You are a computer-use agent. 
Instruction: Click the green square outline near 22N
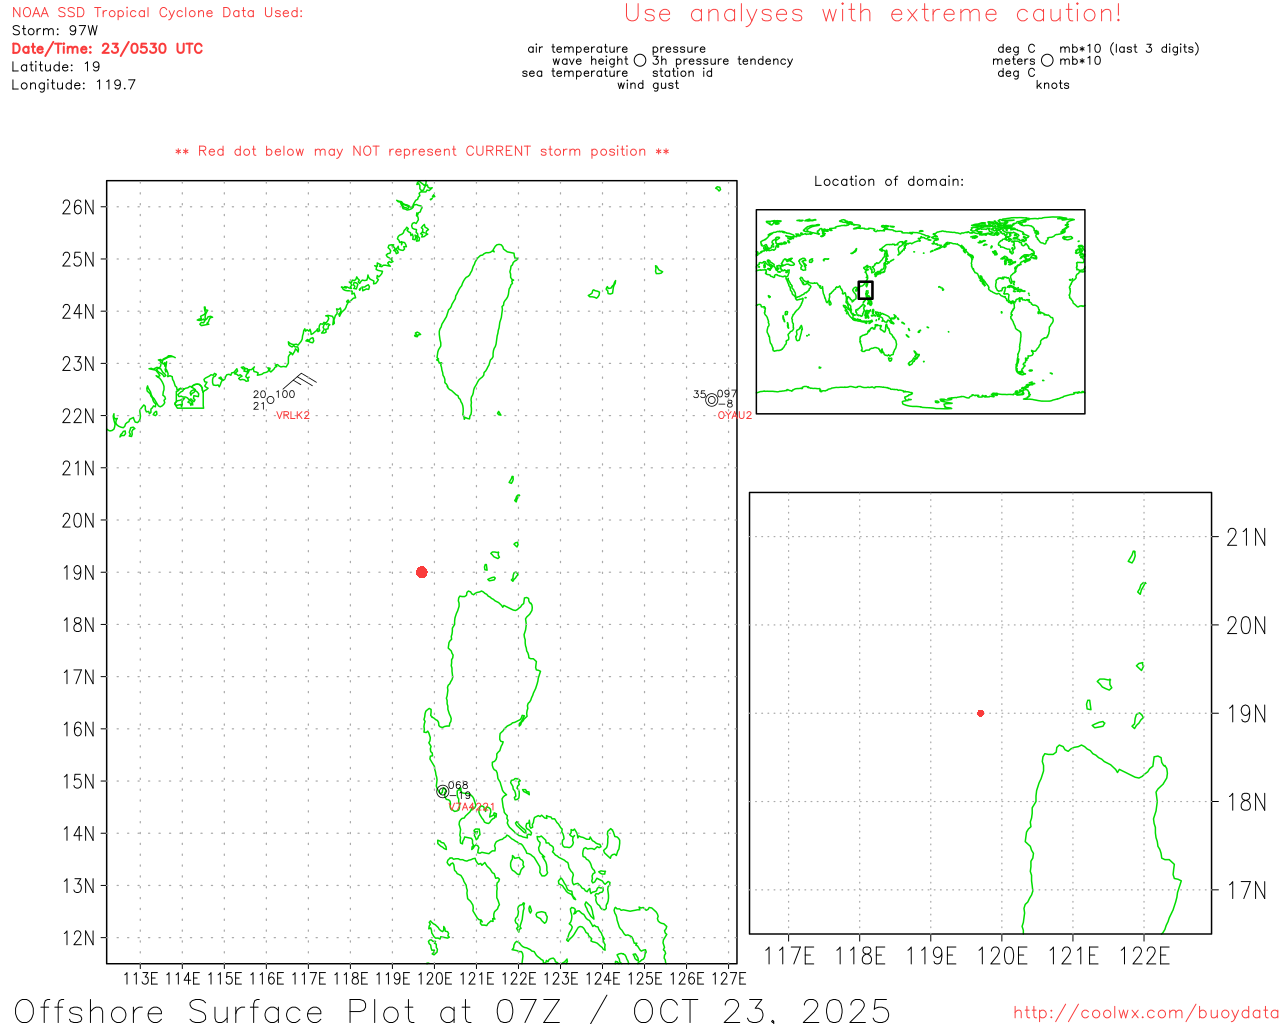click(189, 397)
